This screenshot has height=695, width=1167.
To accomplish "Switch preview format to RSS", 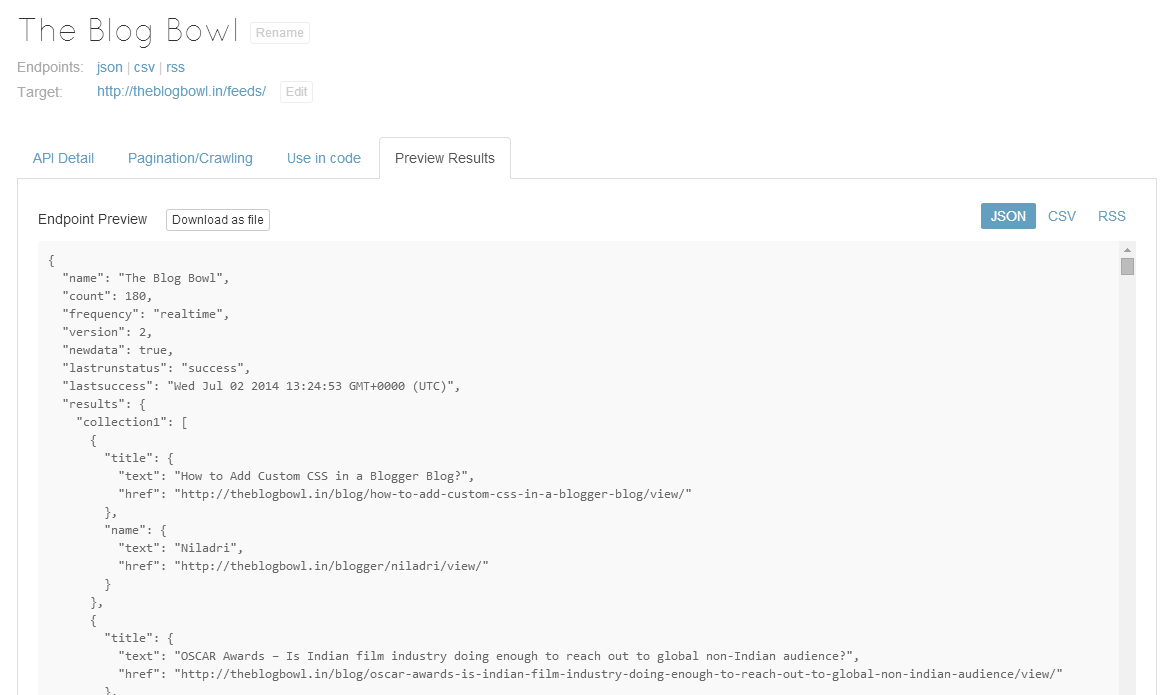I will pos(1111,216).
